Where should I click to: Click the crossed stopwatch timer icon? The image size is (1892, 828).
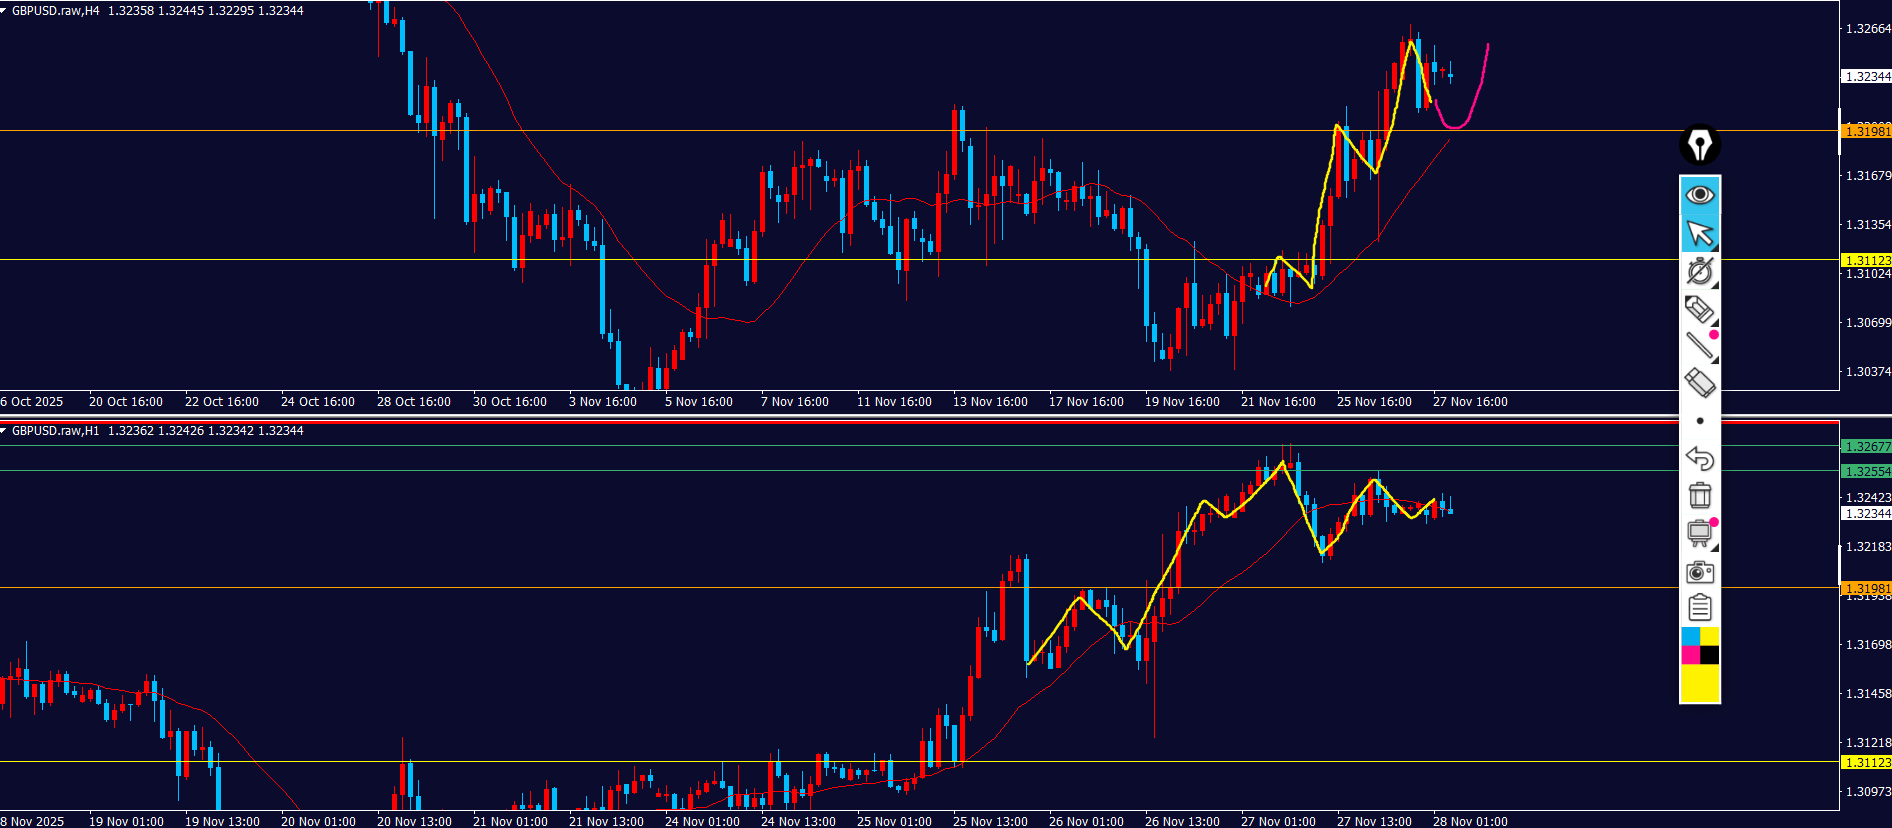tap(1699, 271)
